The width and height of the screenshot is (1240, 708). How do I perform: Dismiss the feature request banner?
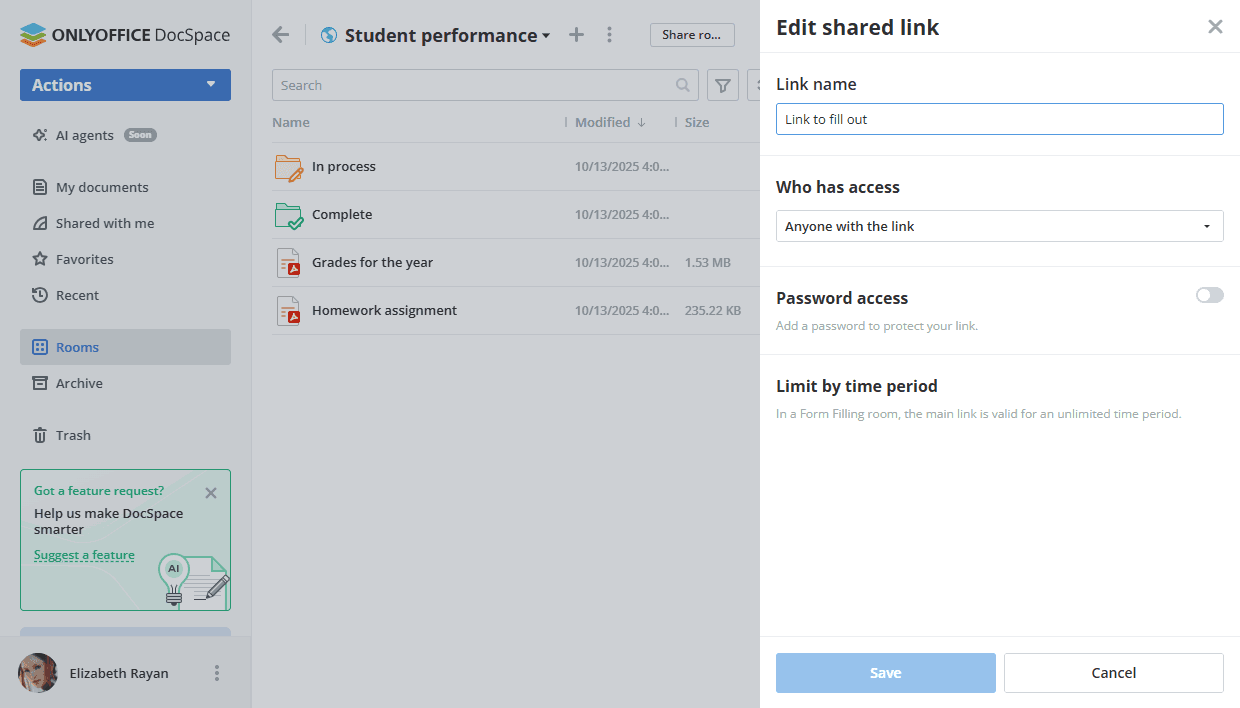pyautogui.click(x=210, y=493)
